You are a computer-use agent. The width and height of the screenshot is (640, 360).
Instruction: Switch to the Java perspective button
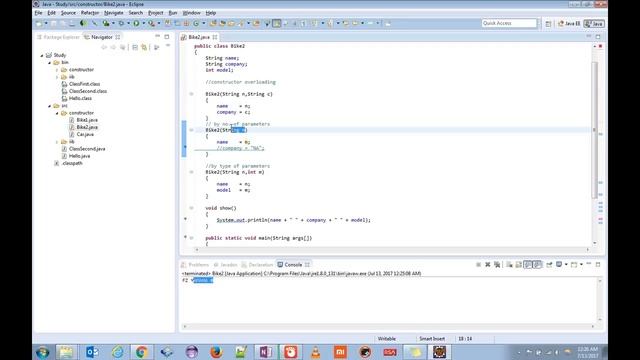(x=594, y=24)
